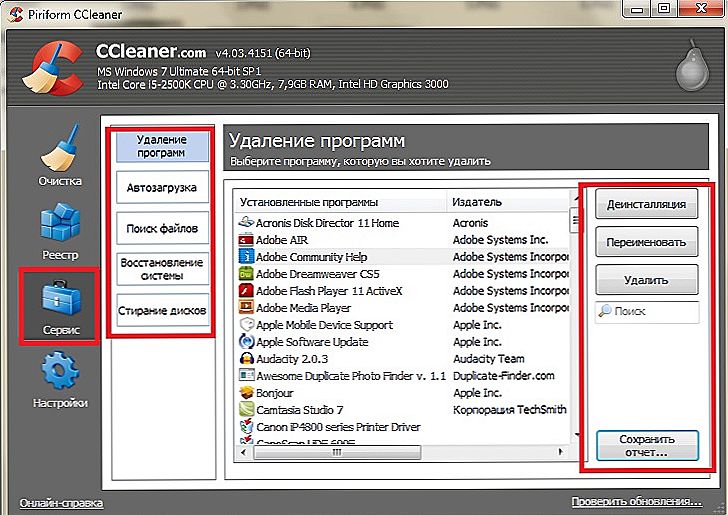Viewport: 728px width, 515px height.
Task: Click Сохранить отчет button
Action: coord(647,445)
